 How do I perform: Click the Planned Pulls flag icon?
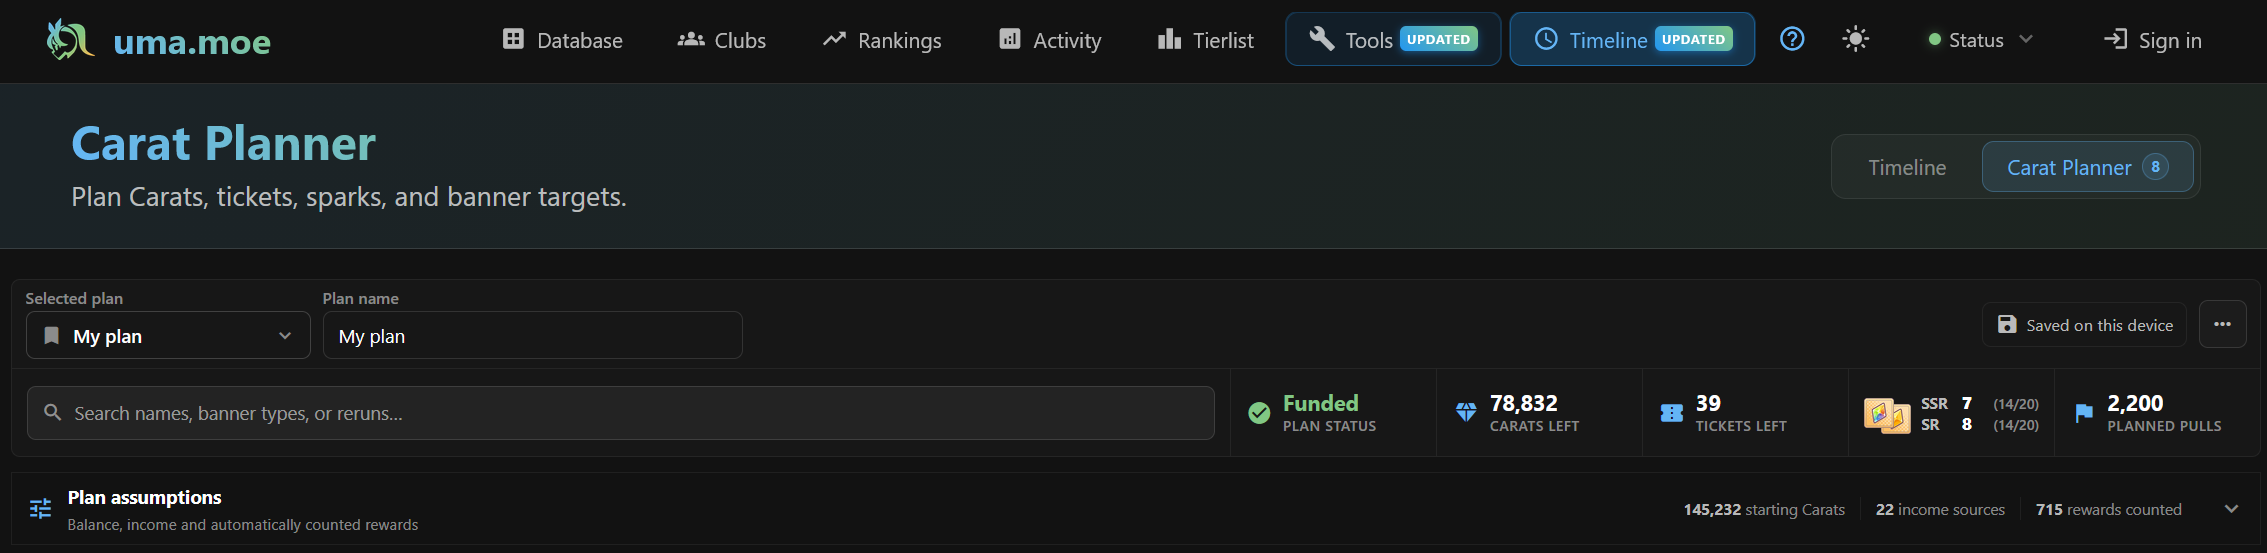[x=2084, y=413]
